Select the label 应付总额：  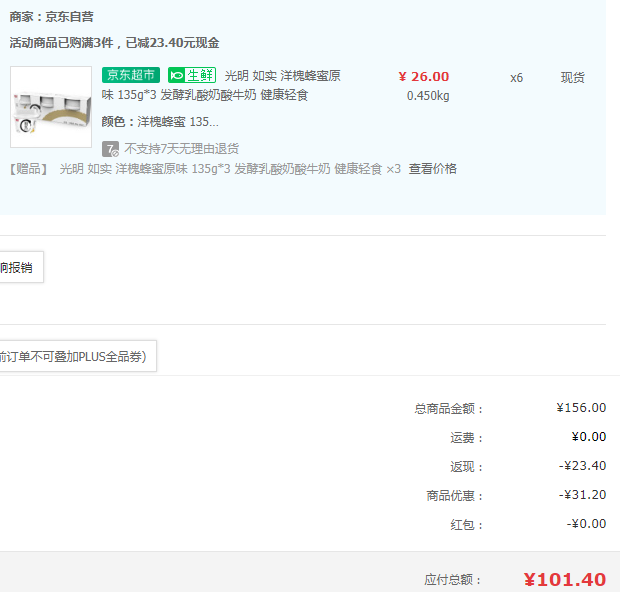click(453, 580)
